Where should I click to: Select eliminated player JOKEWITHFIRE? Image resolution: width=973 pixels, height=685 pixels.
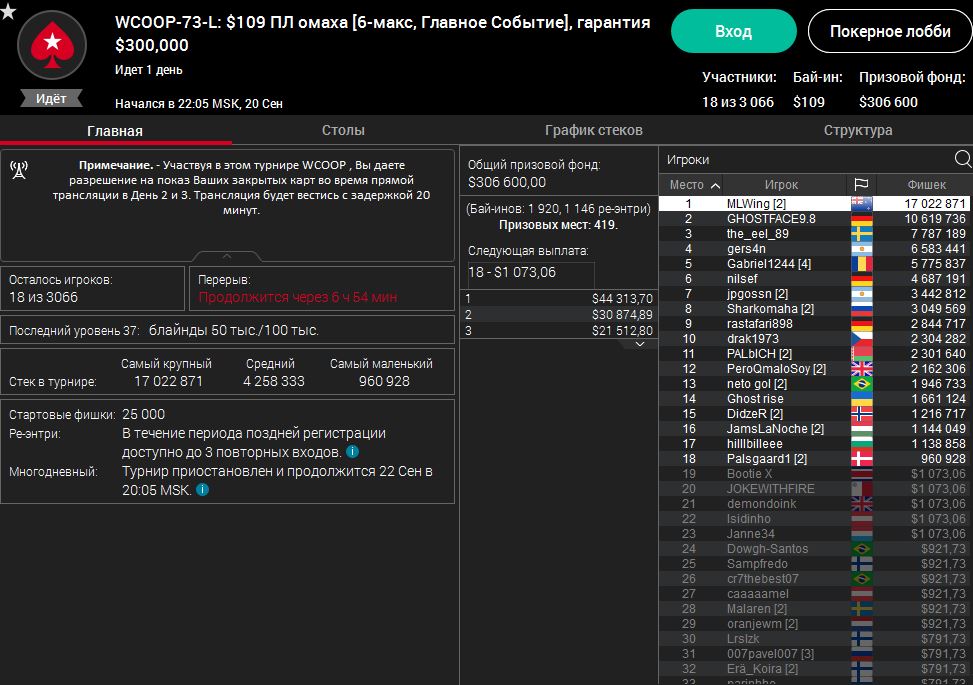(x=815, y=488)
